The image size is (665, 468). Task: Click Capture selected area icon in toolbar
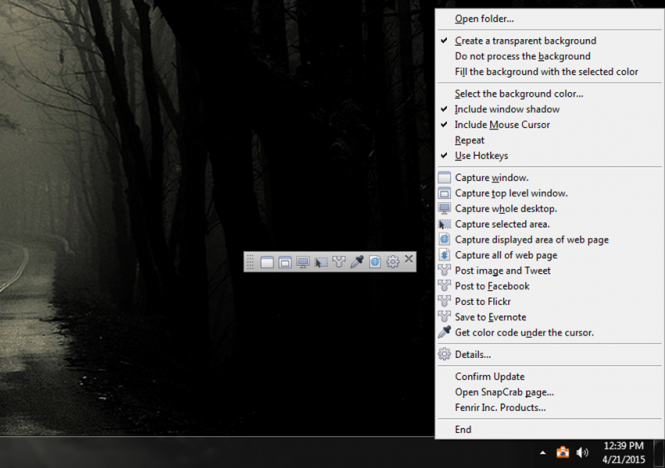(321, 262)
